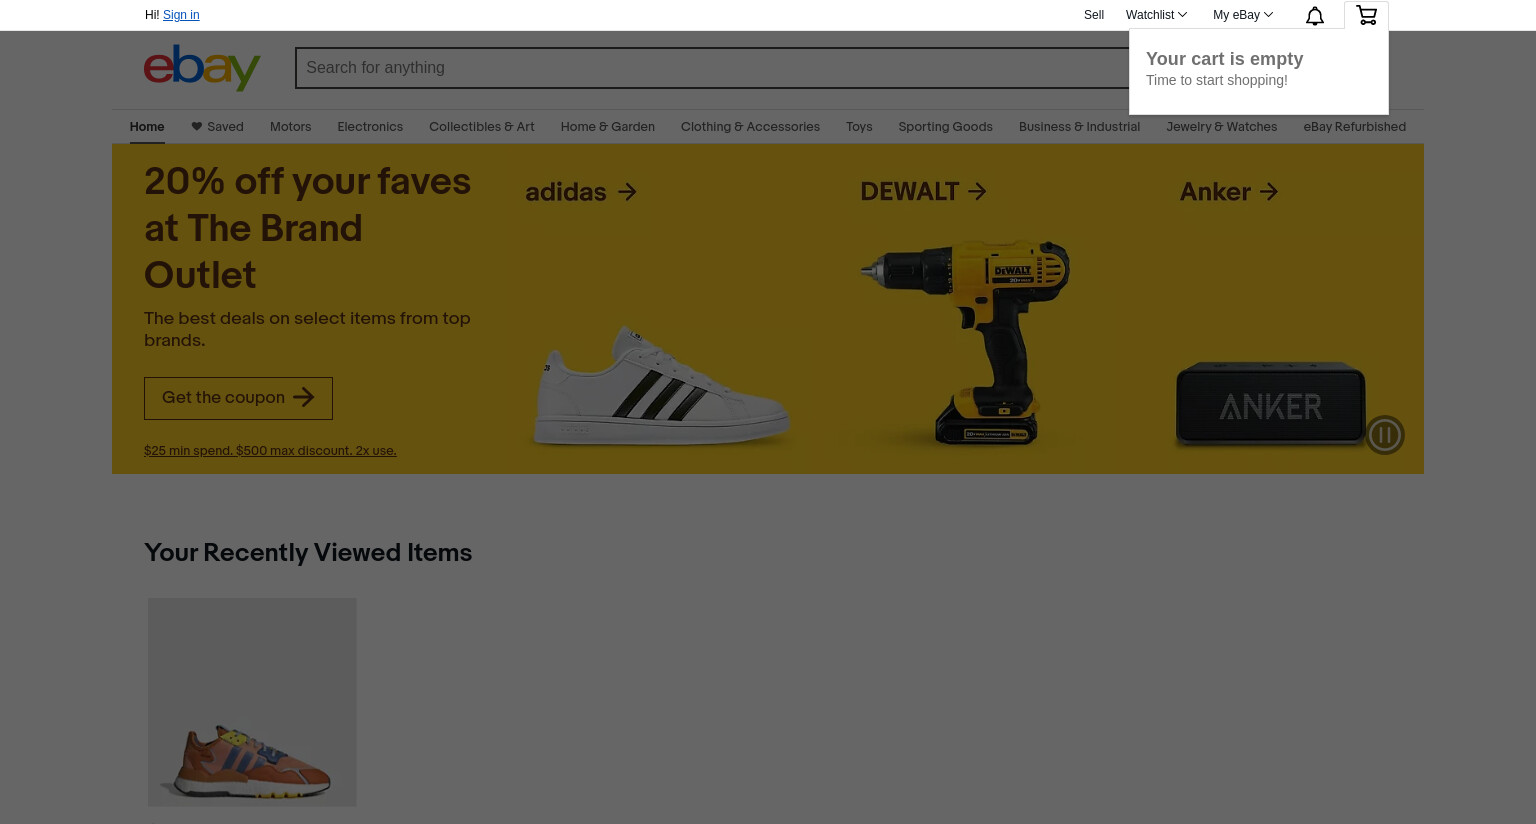
Task: Pause the banner carousel
Action: pyautogui.click(x=1385, y=435)
